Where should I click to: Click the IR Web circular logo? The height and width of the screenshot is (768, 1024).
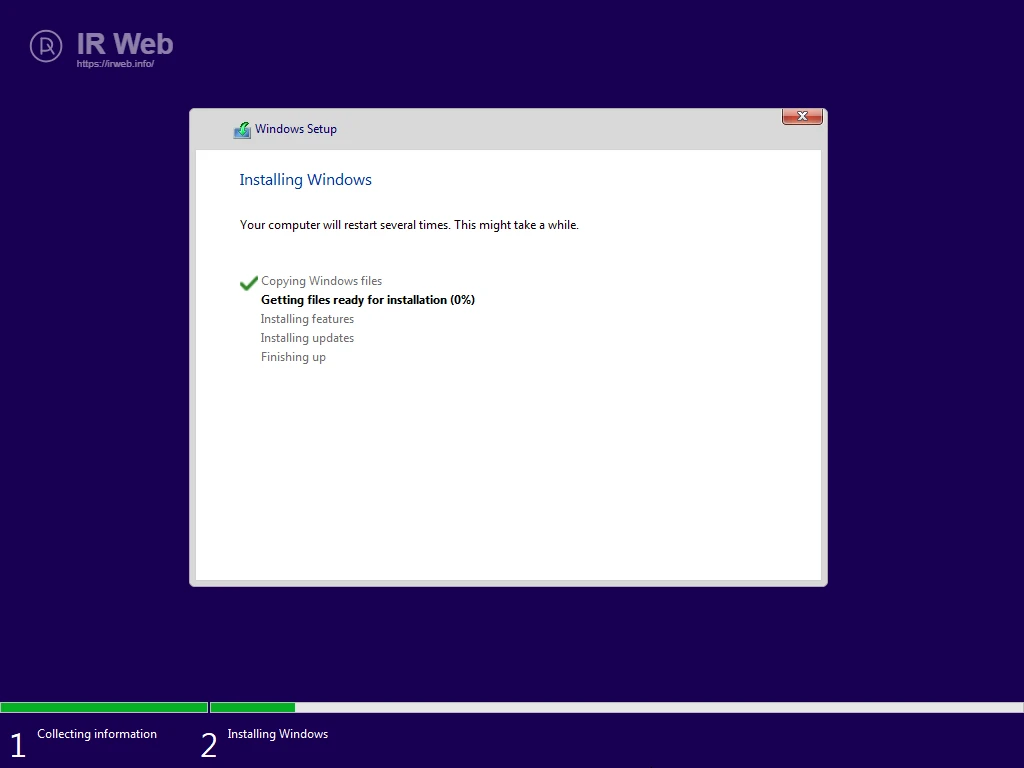pos(46,45)
